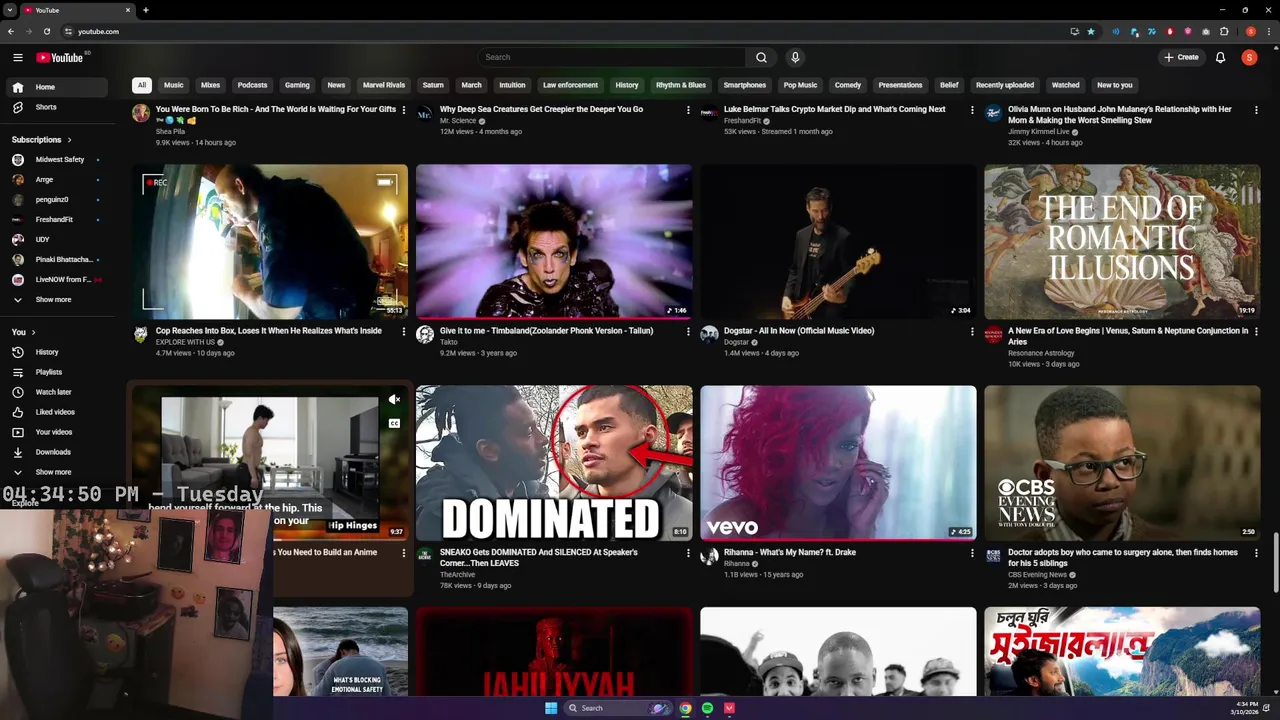Open options menu for Rihanna video
The width and height of the screenshot is (1280, 720).
click(x=972, y=553)
